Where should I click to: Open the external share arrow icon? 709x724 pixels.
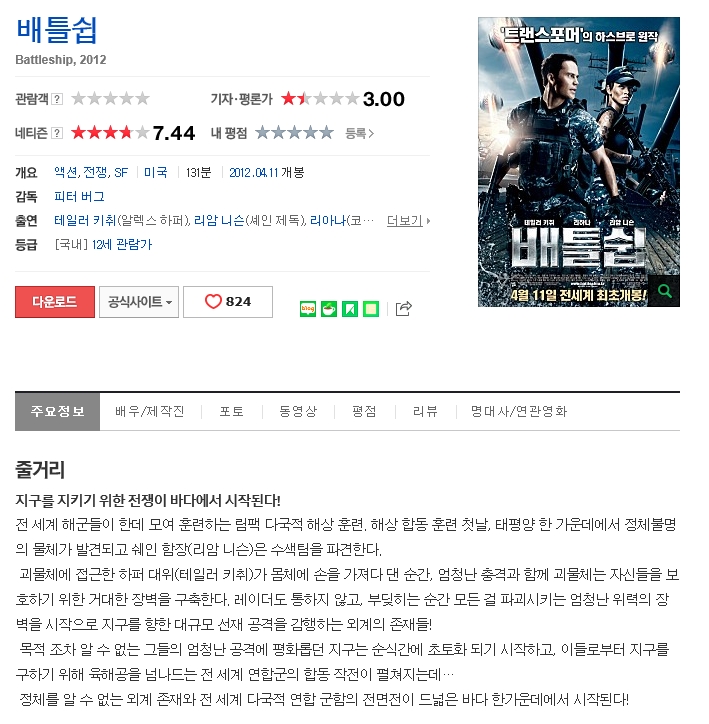point(403,308)
